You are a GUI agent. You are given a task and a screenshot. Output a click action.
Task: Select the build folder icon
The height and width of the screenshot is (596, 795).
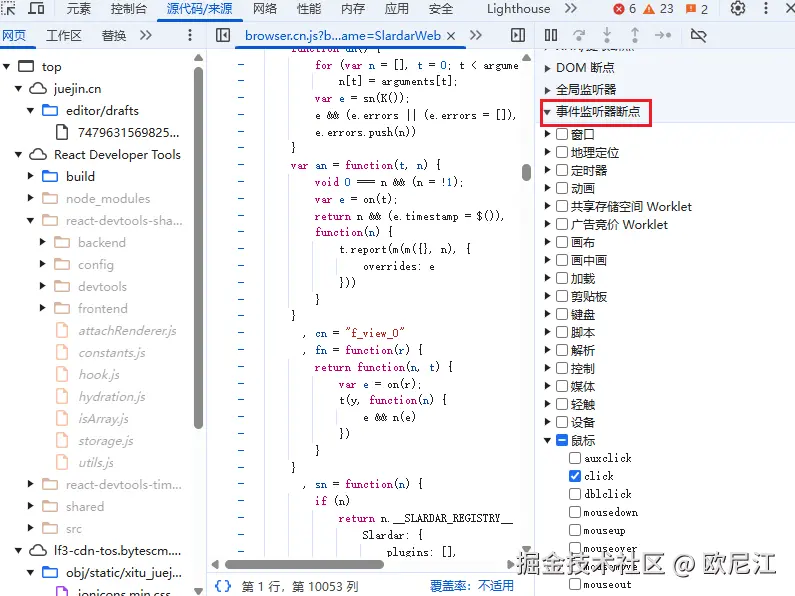click(x=50, y=176)
